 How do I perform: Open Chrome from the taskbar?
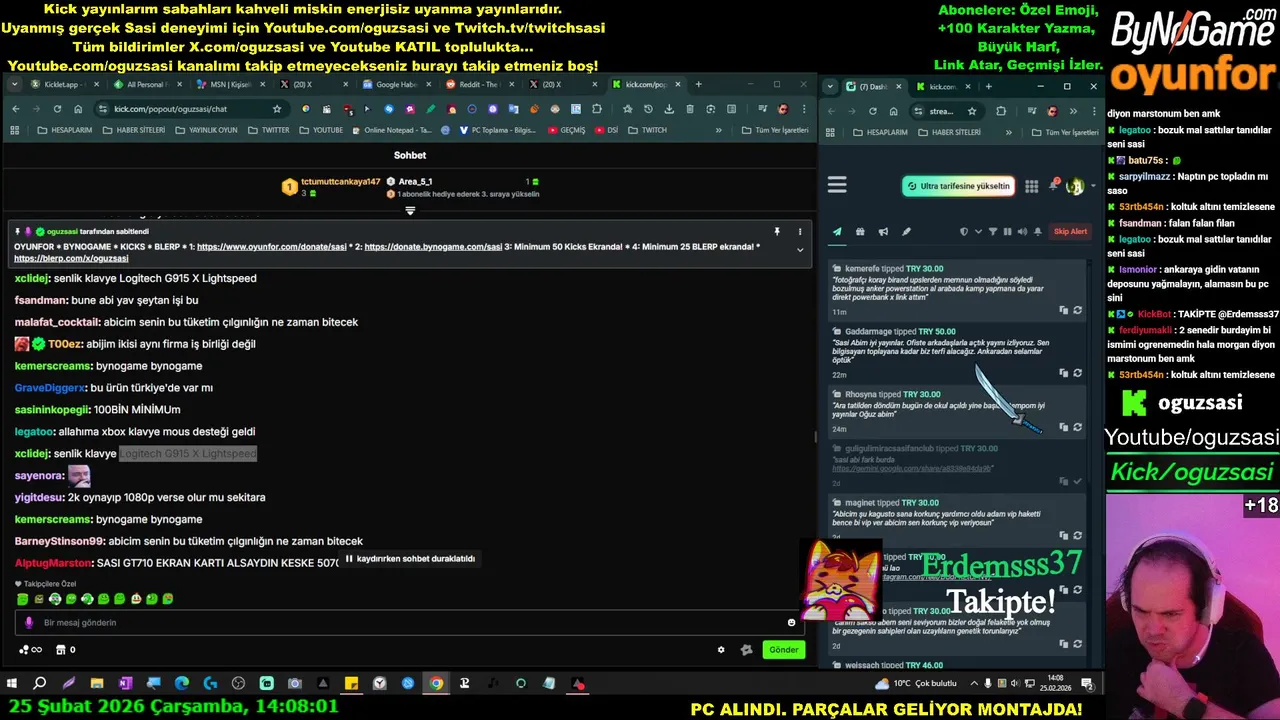tap(436, 684)
